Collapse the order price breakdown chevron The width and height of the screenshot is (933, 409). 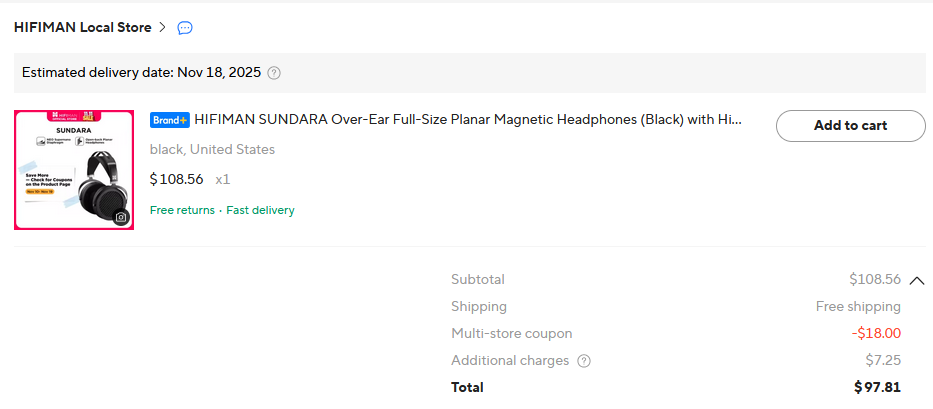pyautogui.click(x=917, y=280)
